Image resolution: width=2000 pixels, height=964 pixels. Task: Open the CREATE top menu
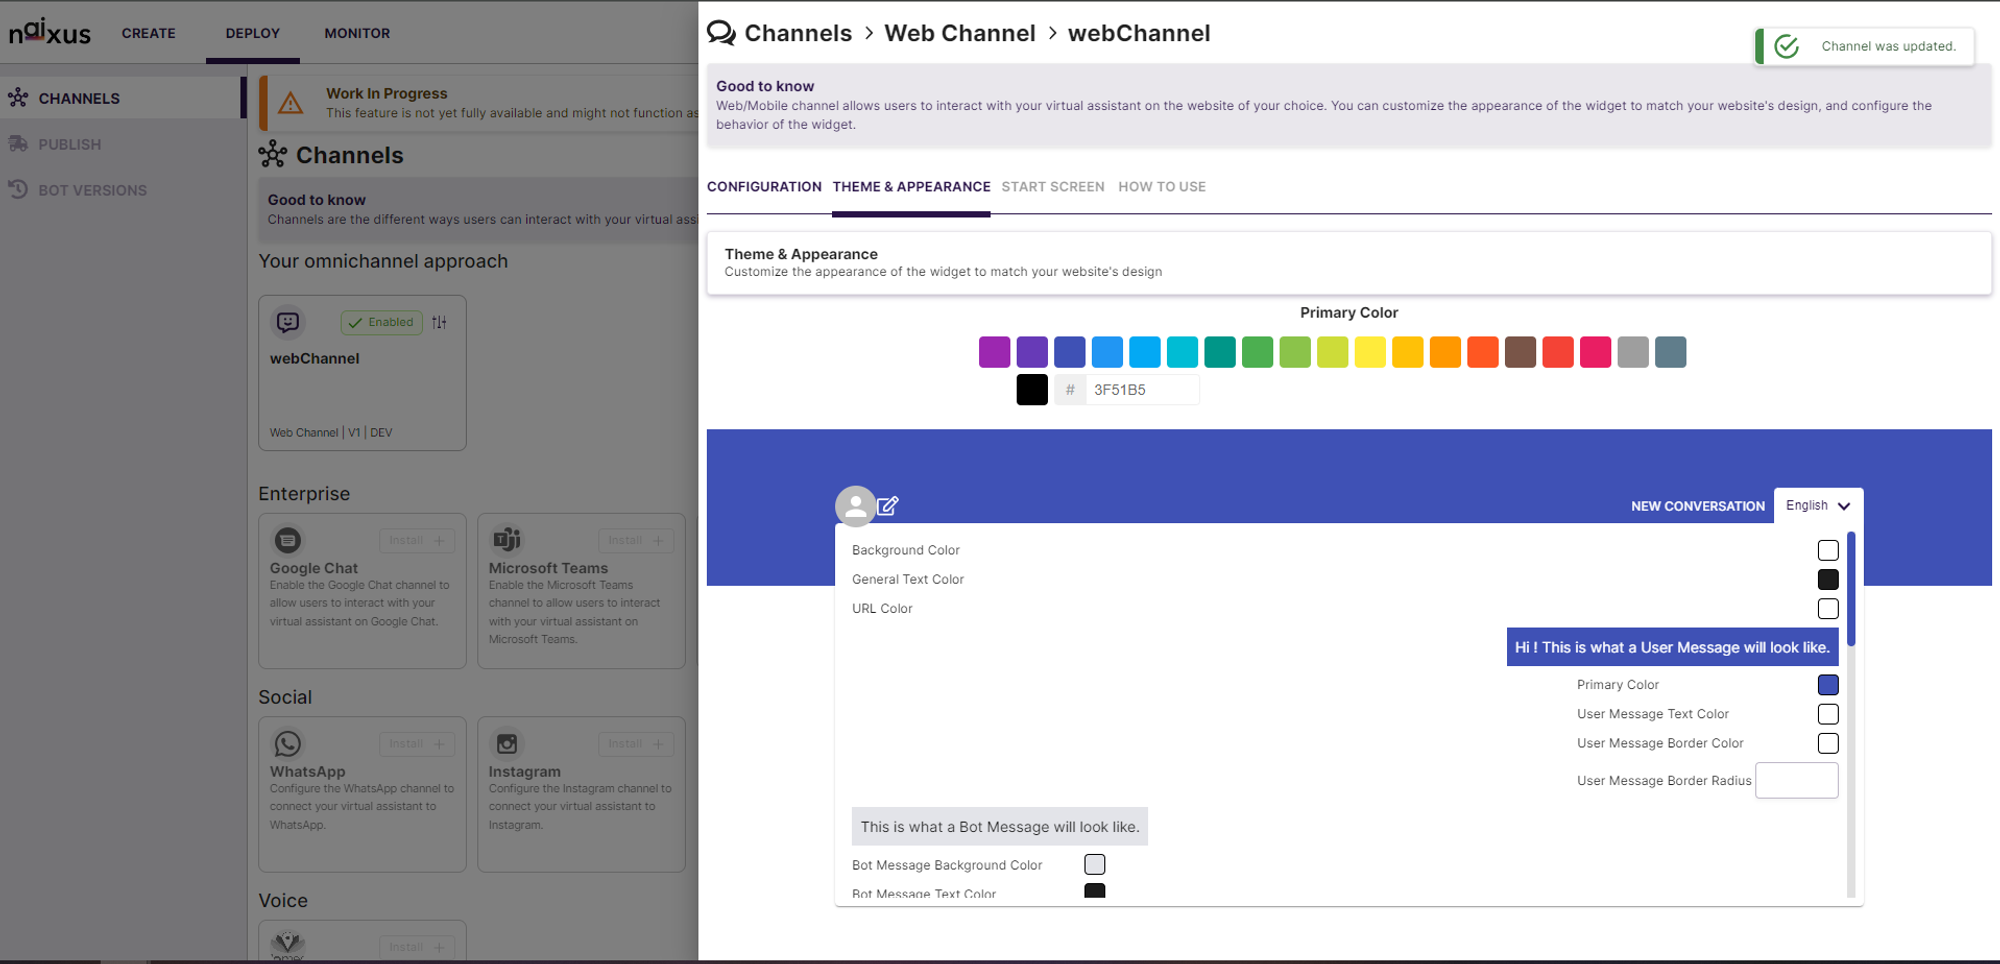pos(149,33)
